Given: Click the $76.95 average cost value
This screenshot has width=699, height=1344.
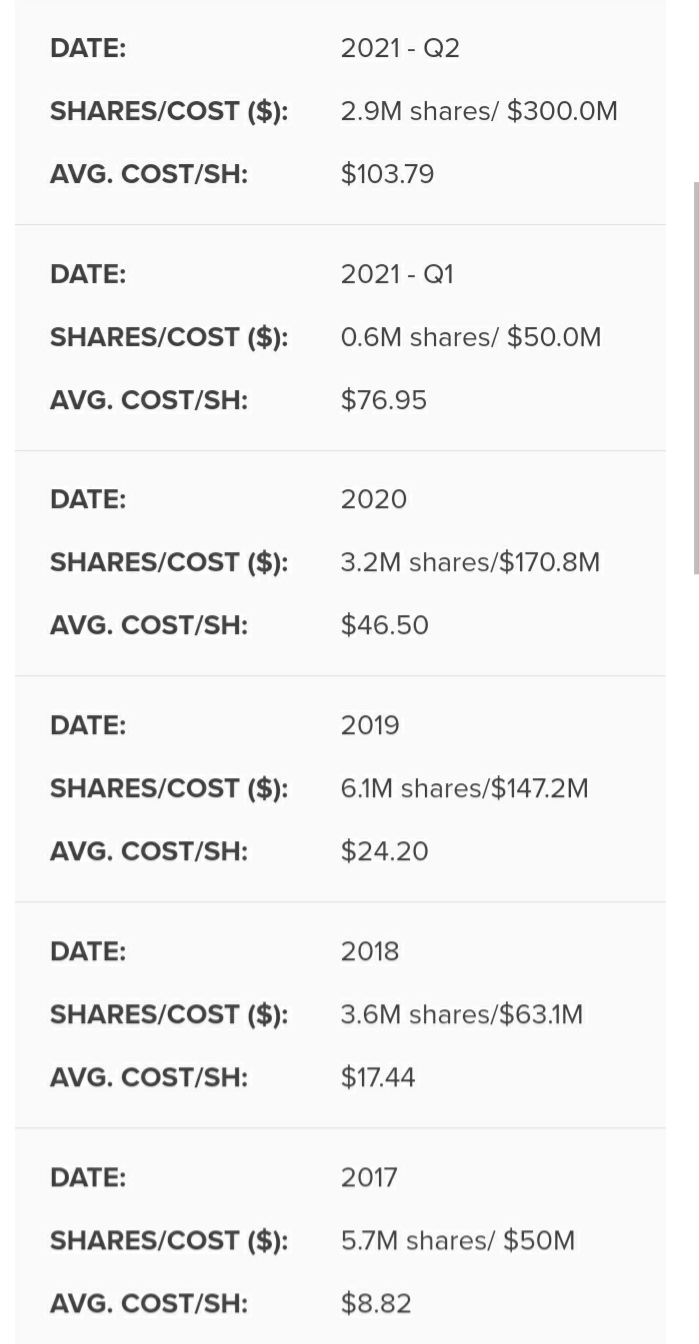Looking at the screenshot, I should [x=384, y=400].
